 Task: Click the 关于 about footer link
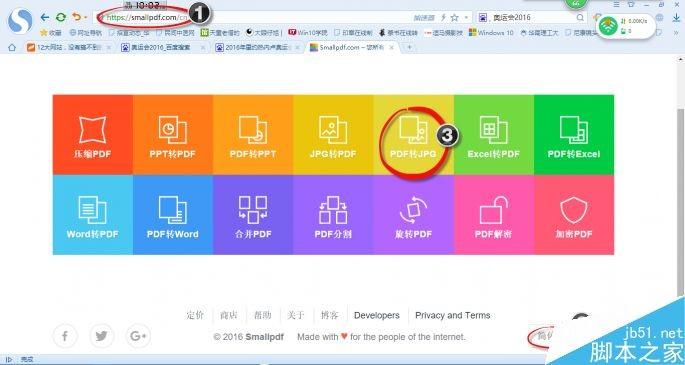(x=296, y=315)
